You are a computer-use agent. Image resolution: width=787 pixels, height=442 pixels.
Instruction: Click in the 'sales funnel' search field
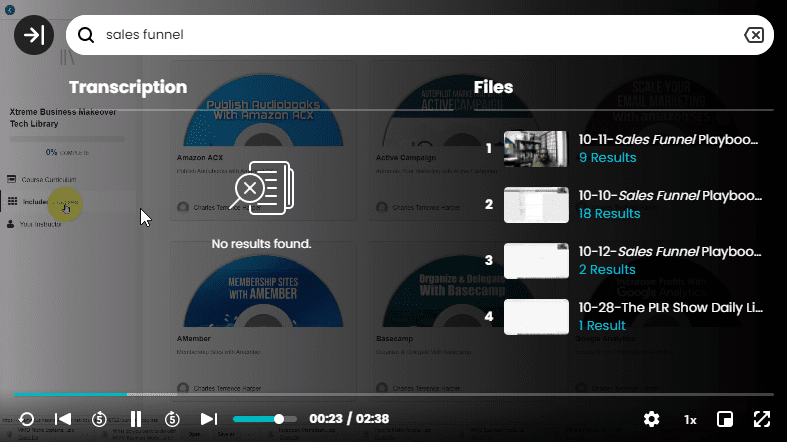419,35
